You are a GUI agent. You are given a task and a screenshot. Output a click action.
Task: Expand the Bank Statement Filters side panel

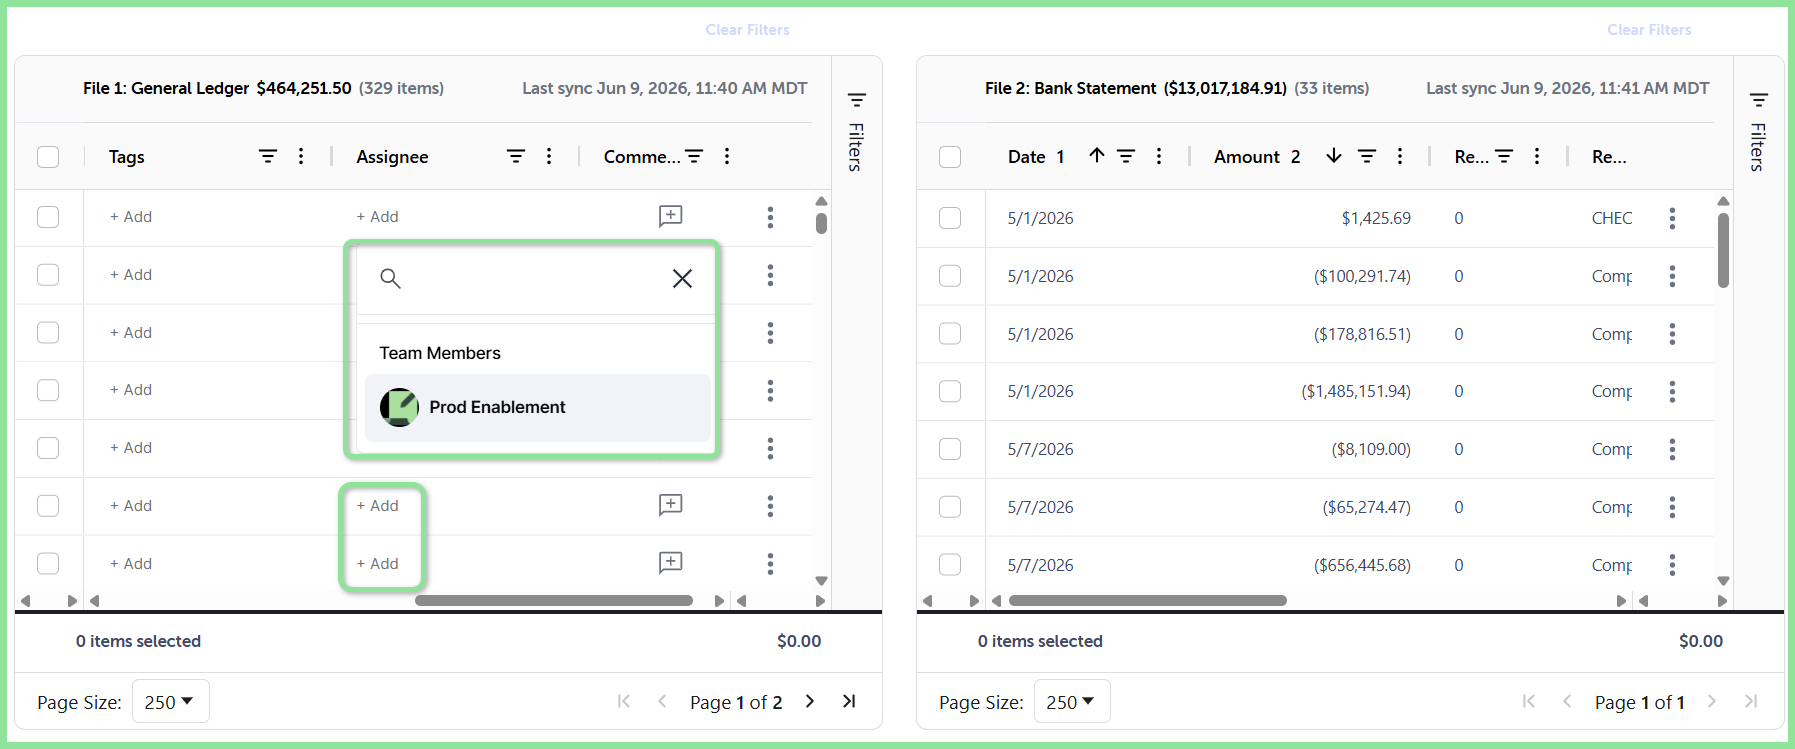(1758, 131)
